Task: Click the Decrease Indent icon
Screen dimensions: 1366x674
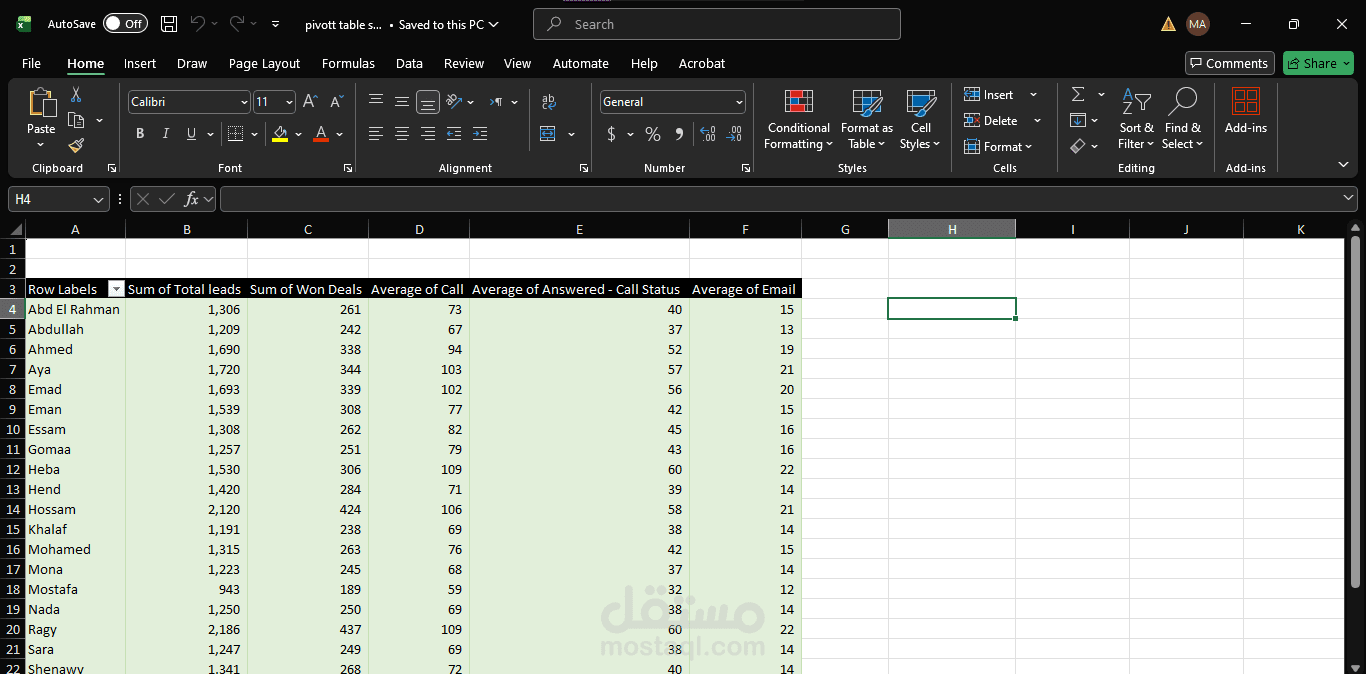Action: click(x=454, y=134)
